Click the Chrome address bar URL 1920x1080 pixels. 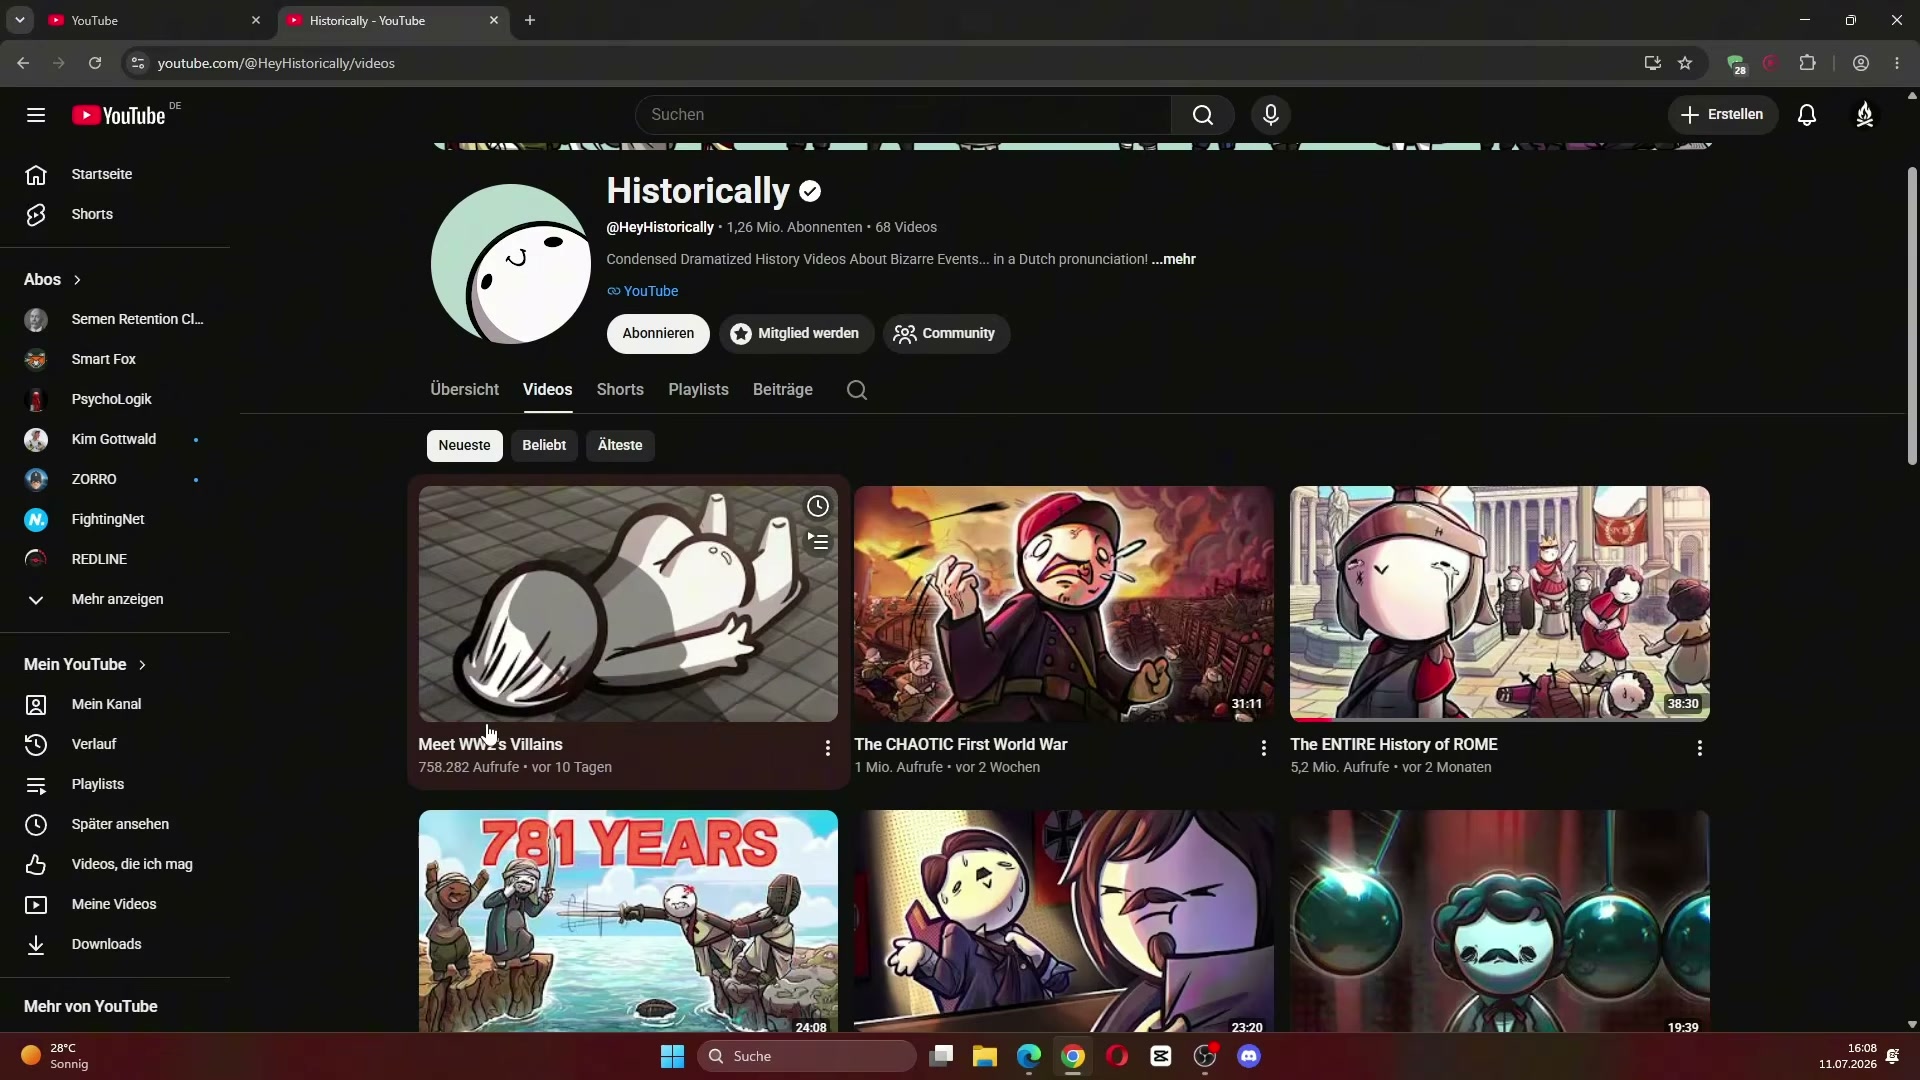[x=276, y=63]
